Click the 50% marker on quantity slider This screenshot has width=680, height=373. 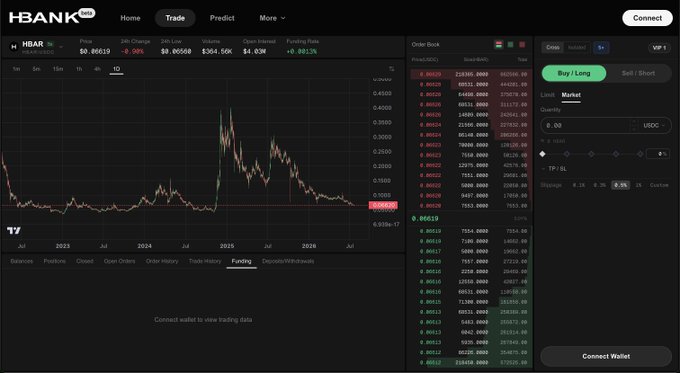coord(591,154)
